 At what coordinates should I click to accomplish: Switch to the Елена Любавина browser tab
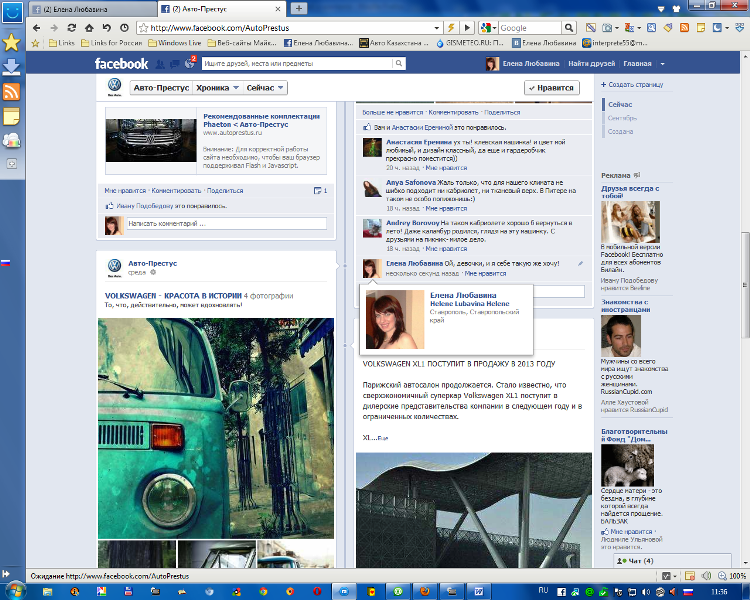click(x=75, y=8)
